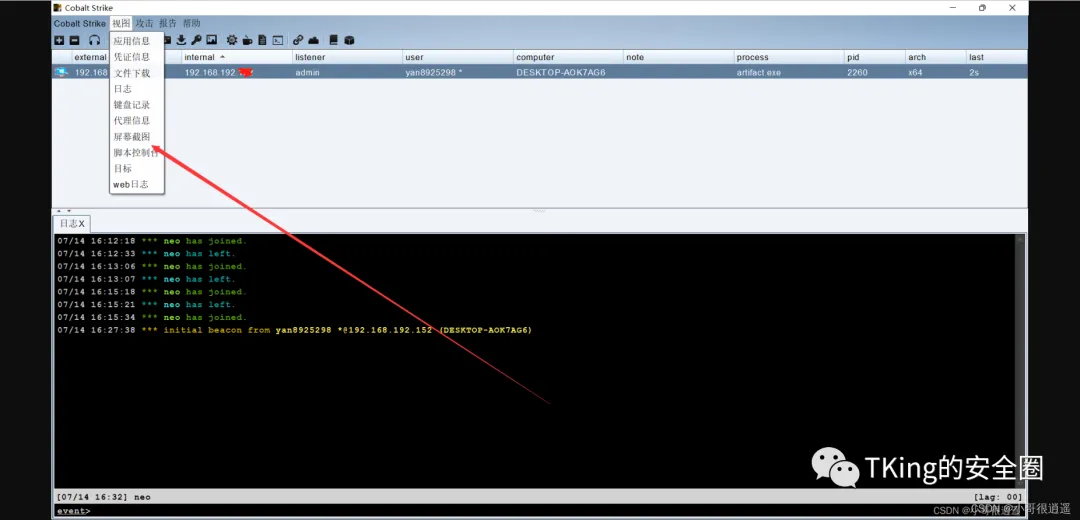1080x520 pixels.
Task: Select the artifact.exe process cell
Action: pyautogui.click(x=789, y=72)
